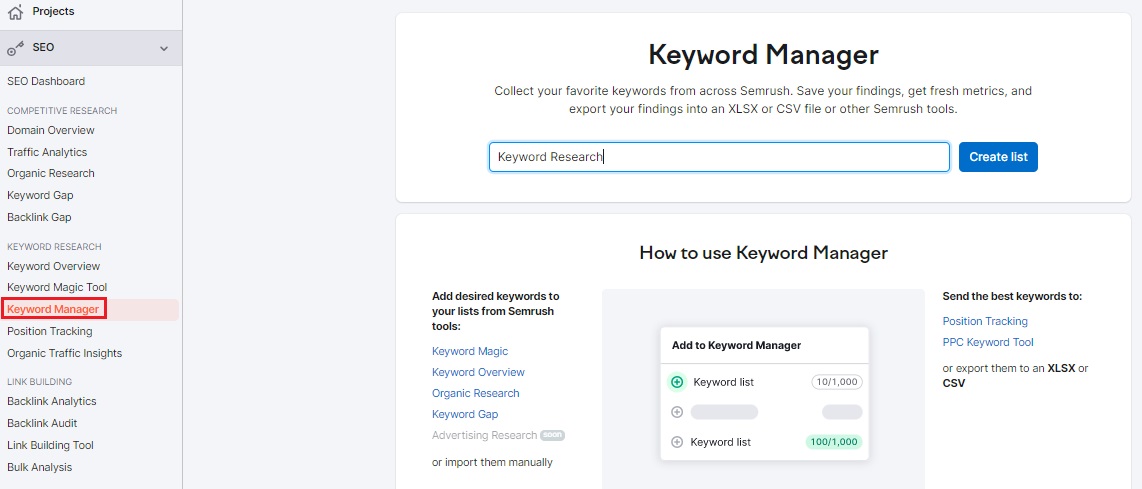Collapse the SEO section chevron

point(164,49)
